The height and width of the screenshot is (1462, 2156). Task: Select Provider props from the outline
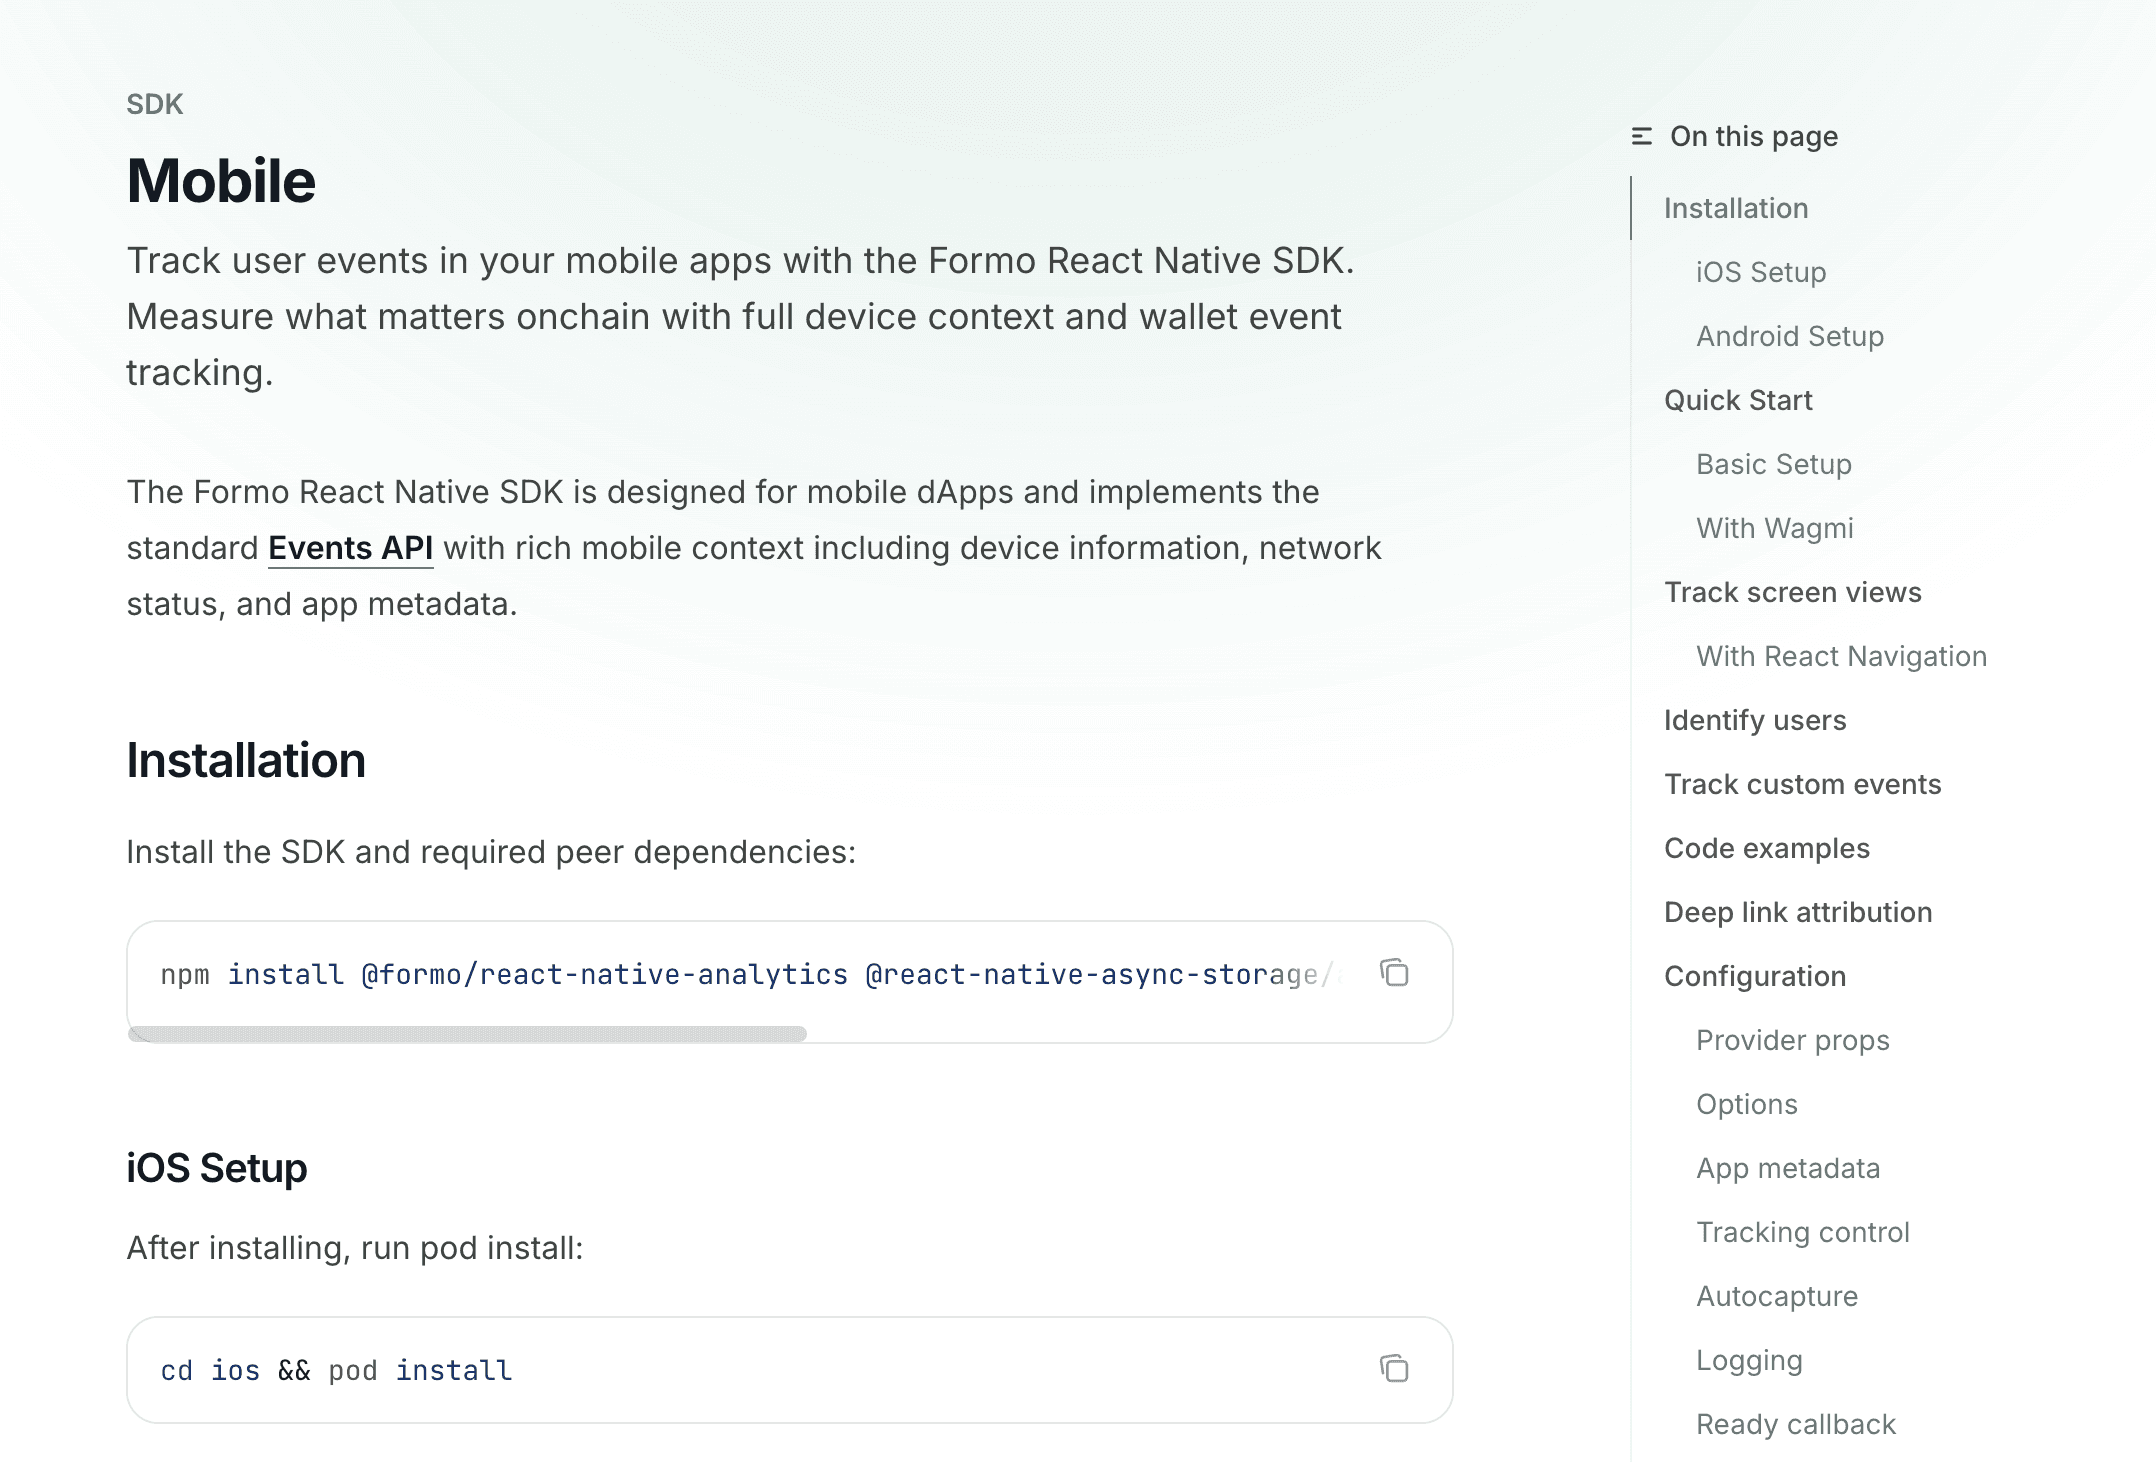pos(1792,1040)
